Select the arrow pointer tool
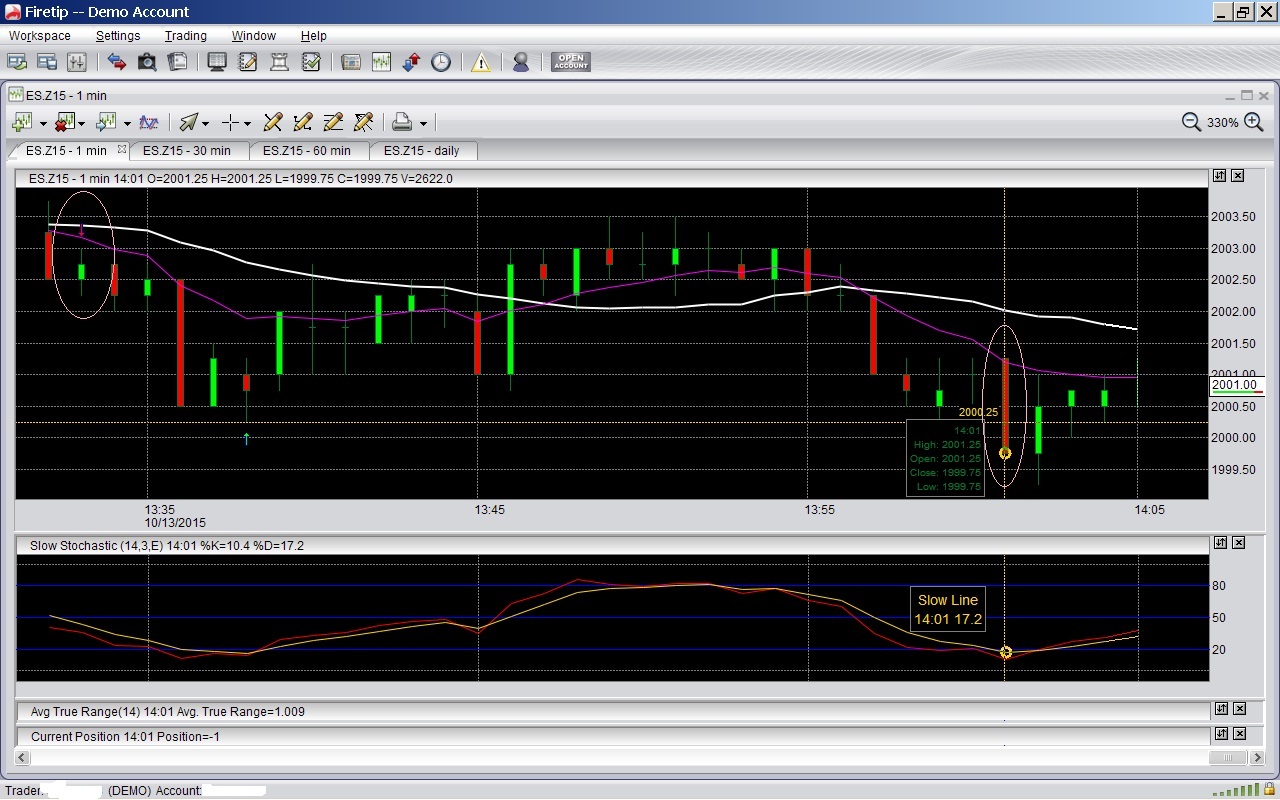 coord(188,122)
